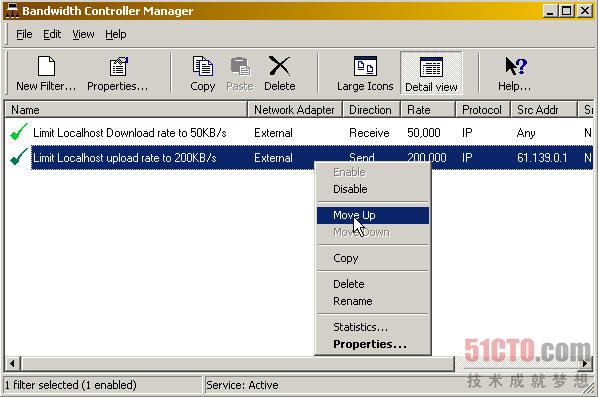The height and width of the screenshot is (397, 598).
Task: Click the '50,000' rate cell
Action: pyautogui.click(x=424, y=133)
